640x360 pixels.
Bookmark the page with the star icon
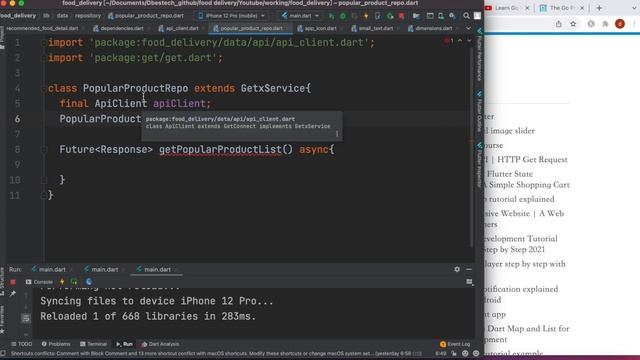(x=573, y=24)
